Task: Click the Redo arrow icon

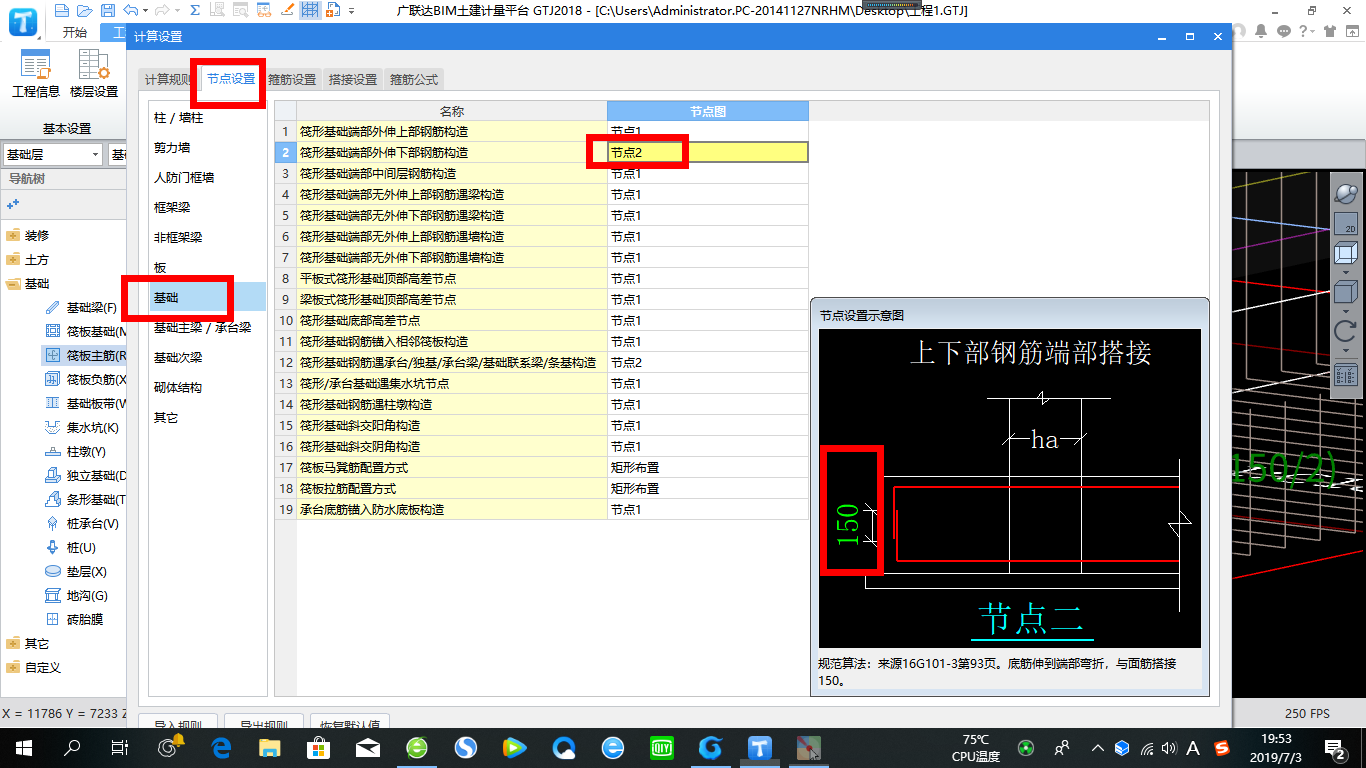Action: (x=163, y=10)
